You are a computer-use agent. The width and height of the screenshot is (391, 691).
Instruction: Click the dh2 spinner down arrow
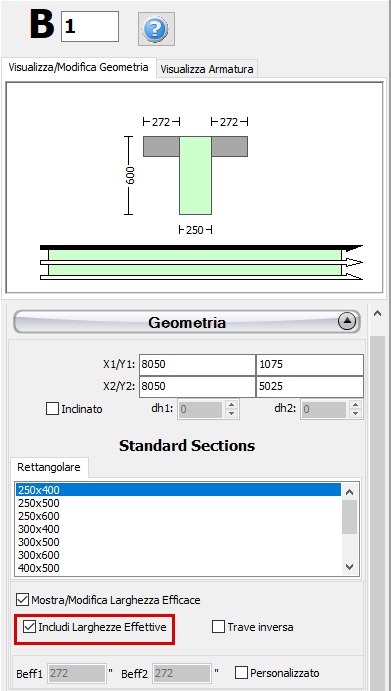(354, 414)
